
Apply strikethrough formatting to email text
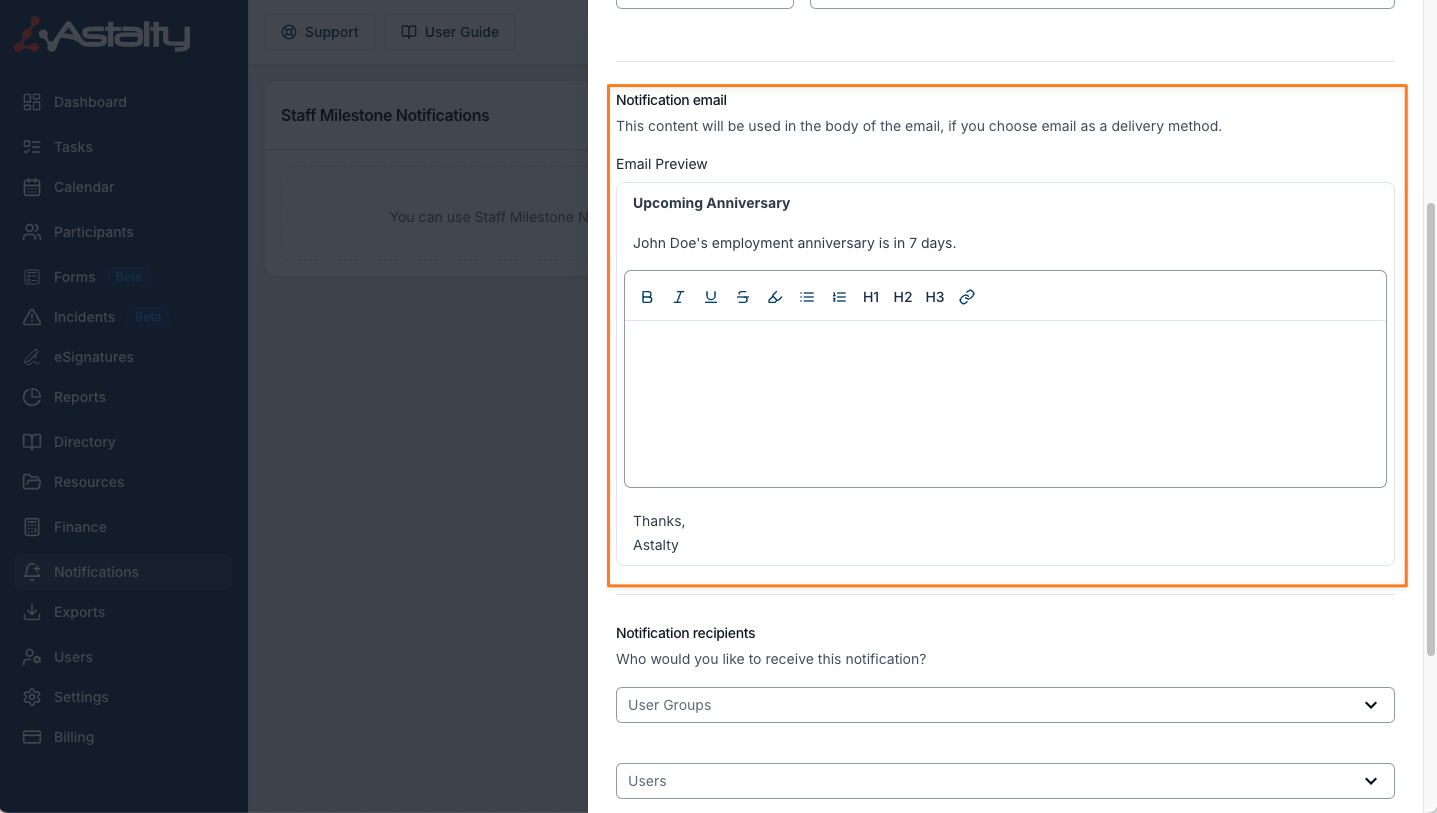(x=743, y=297)
